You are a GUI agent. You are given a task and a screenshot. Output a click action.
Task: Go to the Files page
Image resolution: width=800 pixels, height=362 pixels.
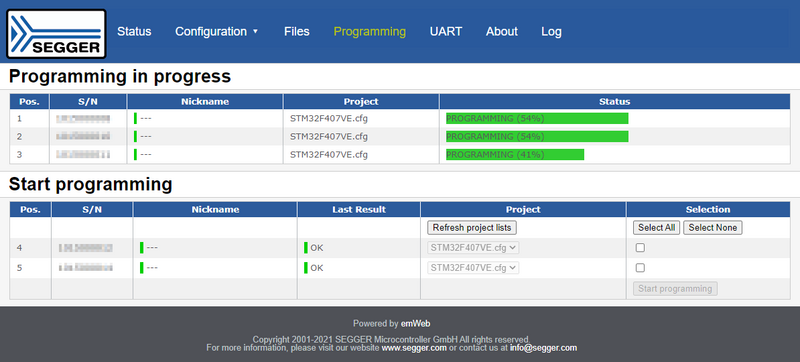coord(297,32)
